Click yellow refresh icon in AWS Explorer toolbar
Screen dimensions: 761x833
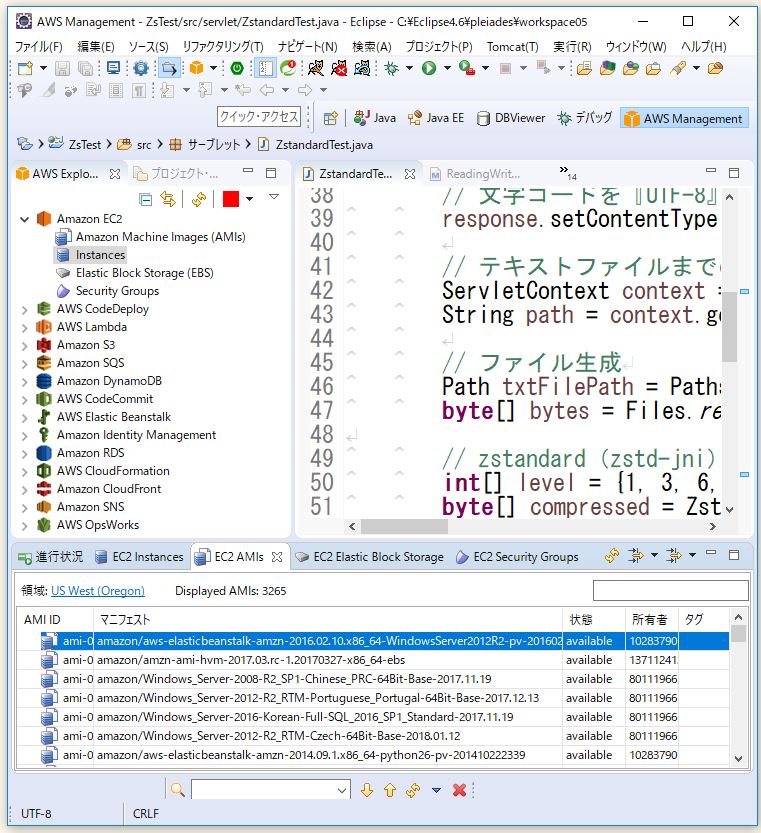[199, 200]
